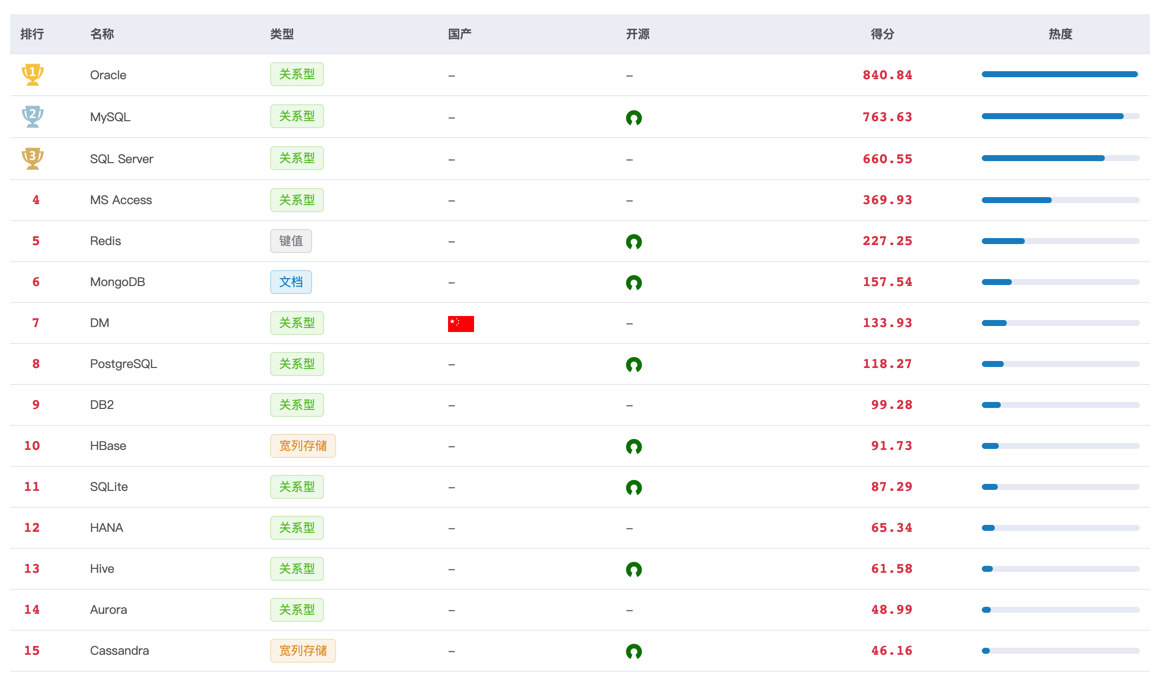Viewport: 1165px width, 675px height.
Task: Click the MongoDB database name
Action: pos(117,282)
